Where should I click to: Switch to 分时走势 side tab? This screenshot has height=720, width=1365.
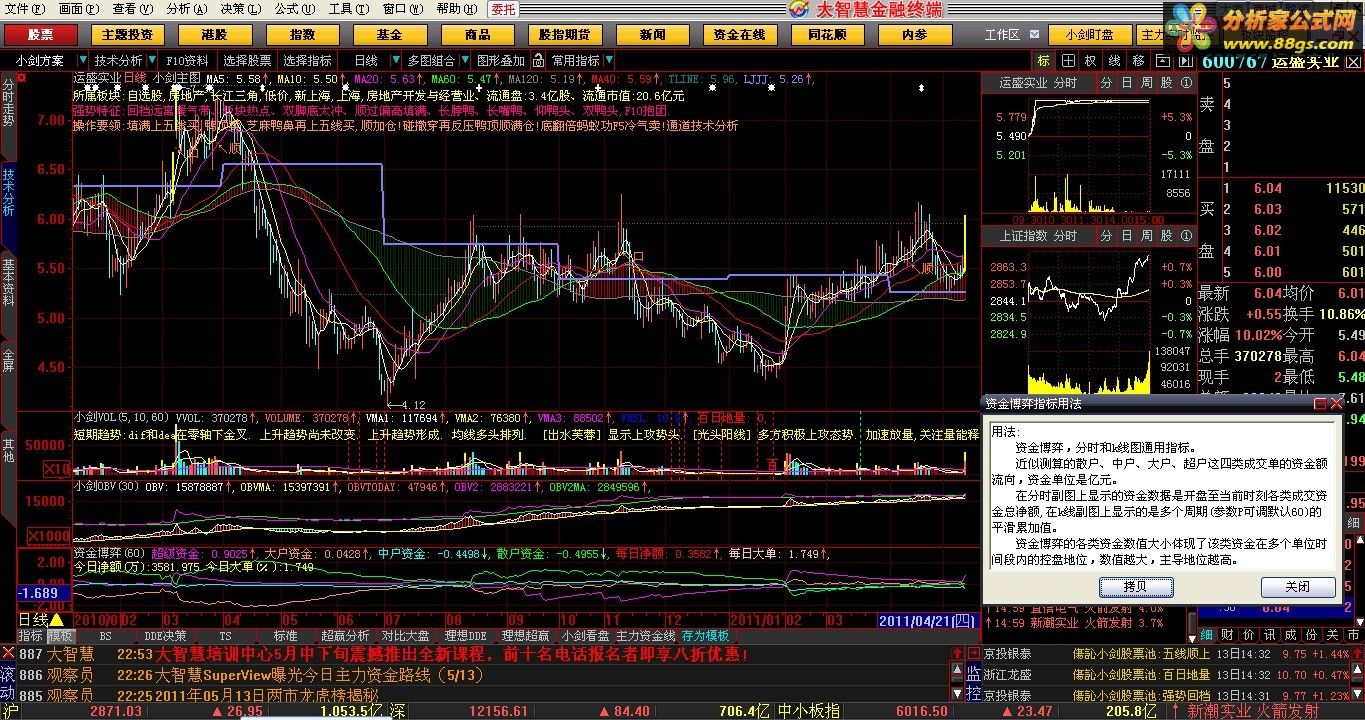[8, 104]
